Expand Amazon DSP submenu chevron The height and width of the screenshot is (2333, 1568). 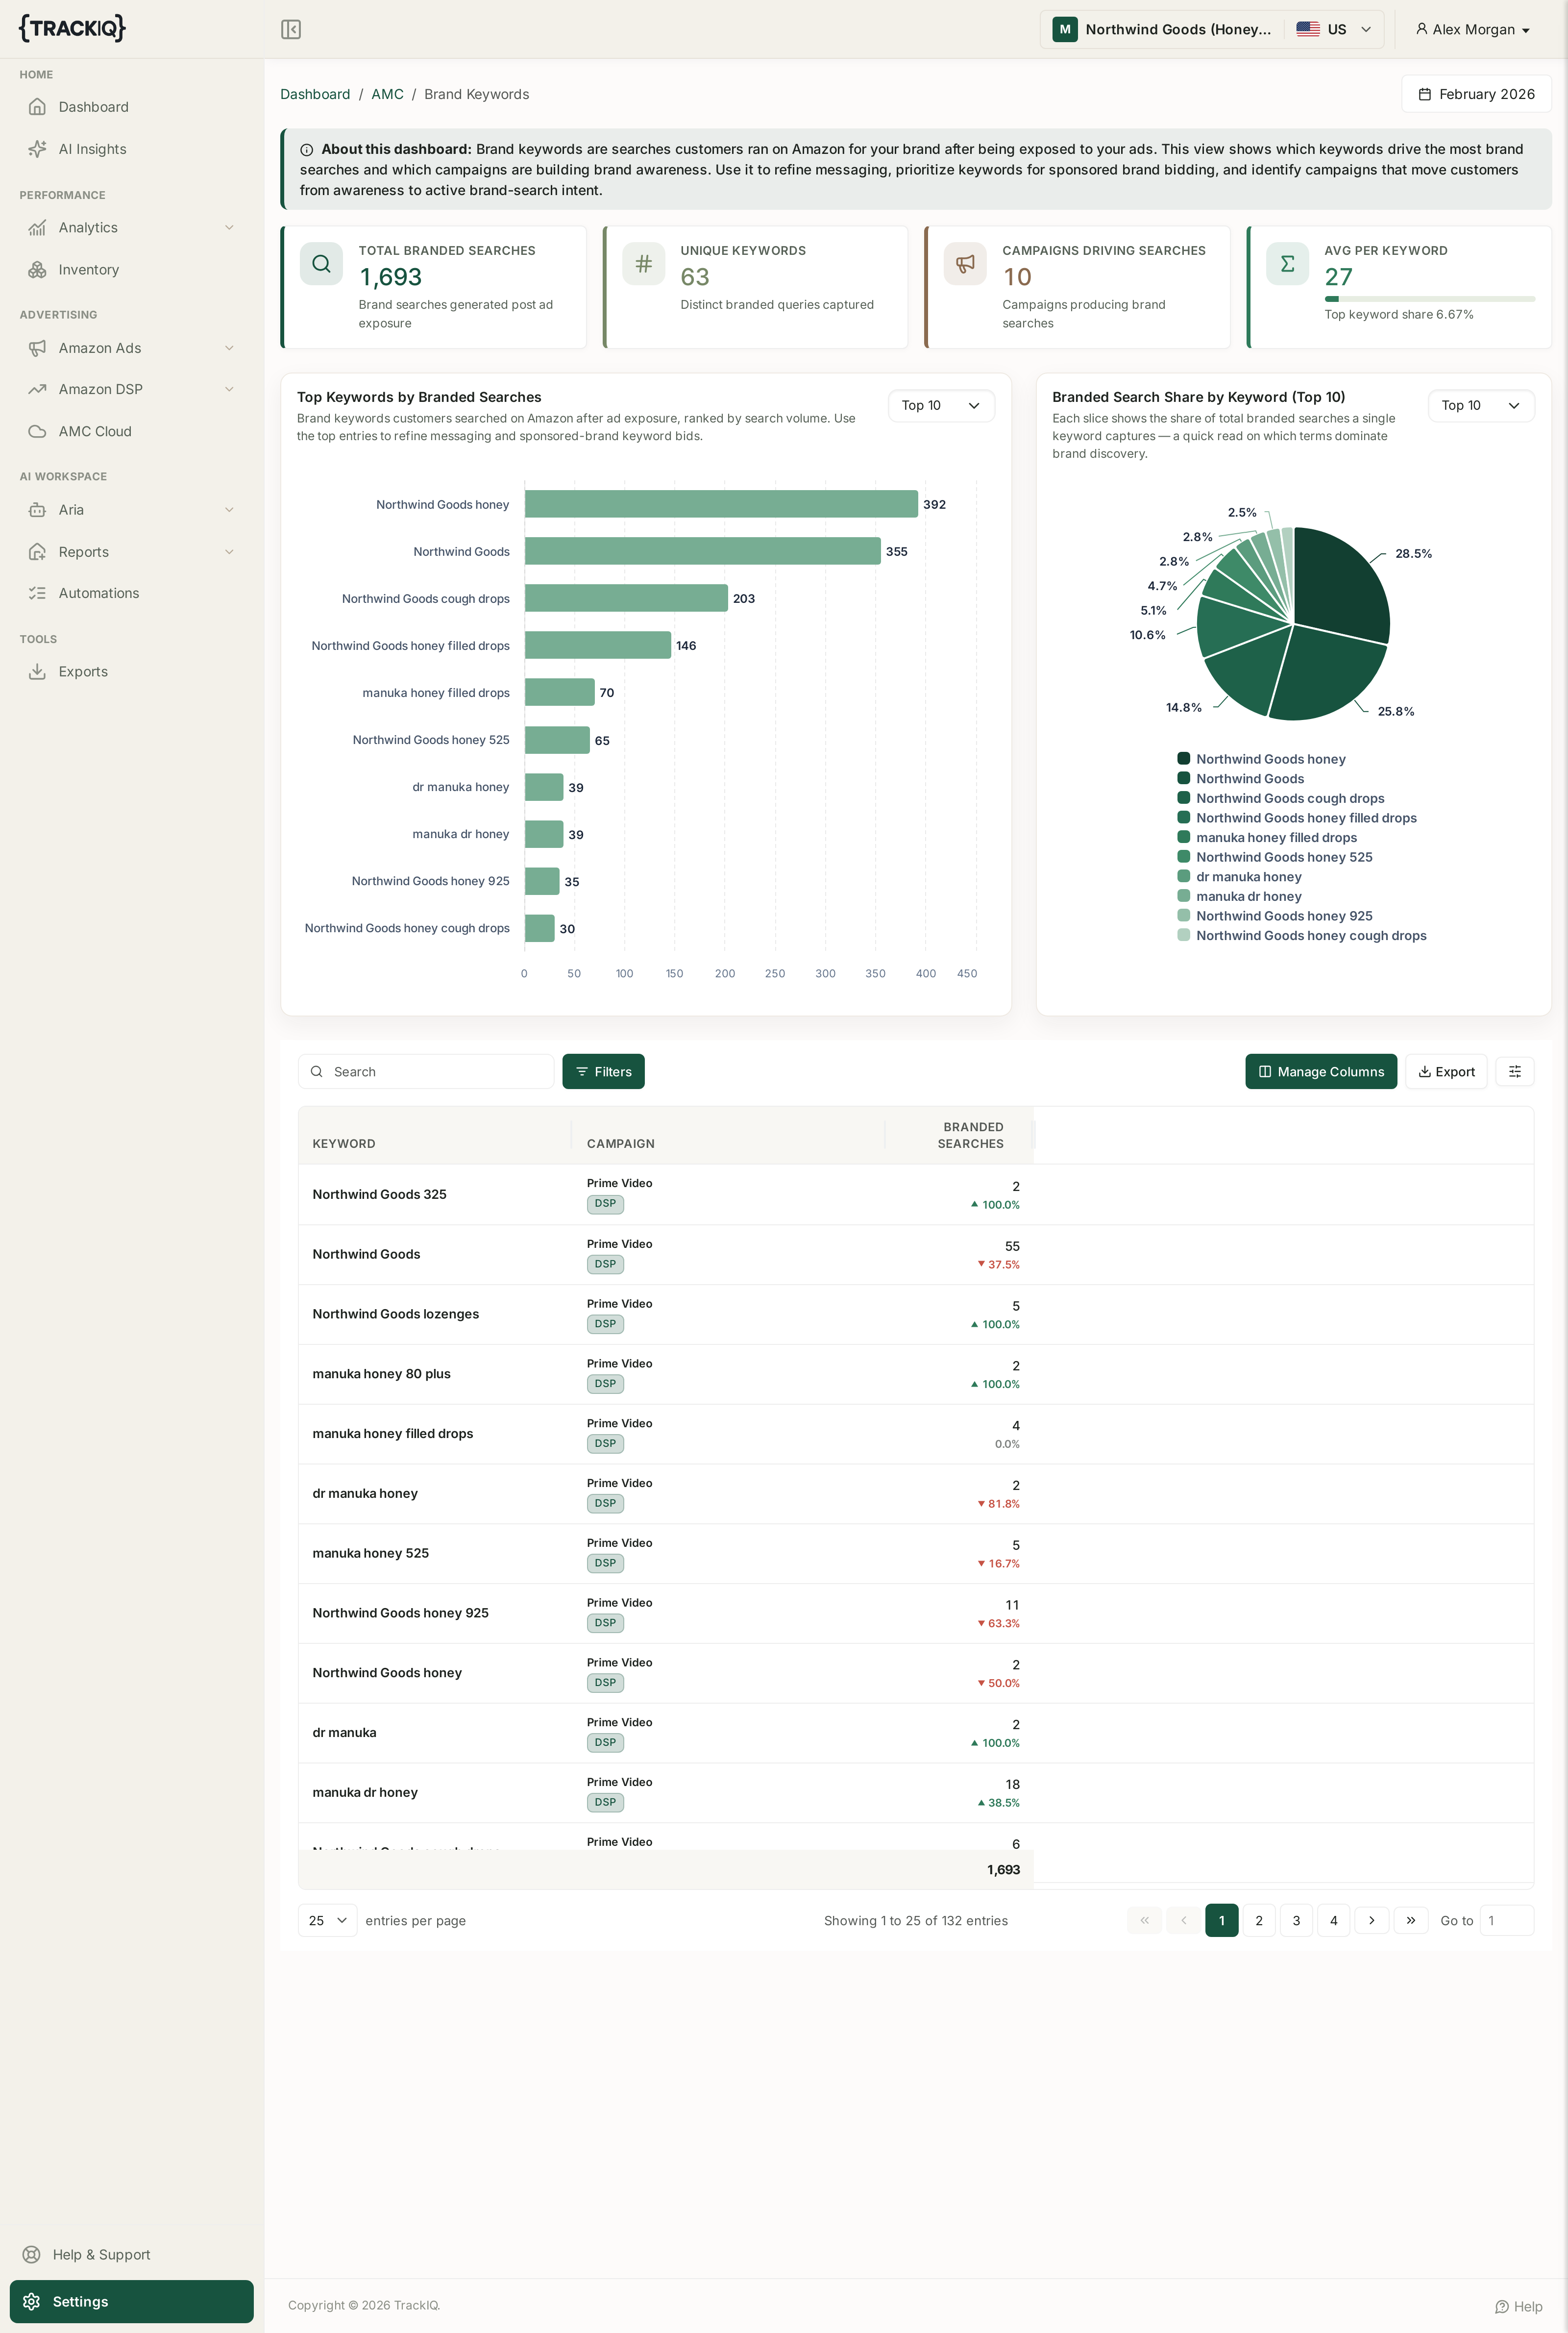pyautogui.click(x=229, y=389)
